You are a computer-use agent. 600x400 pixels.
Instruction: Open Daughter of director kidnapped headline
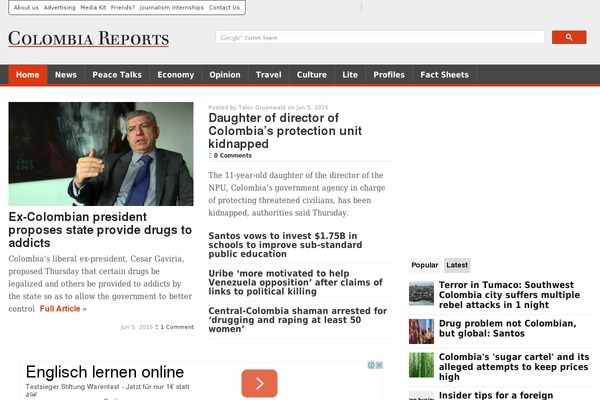(x=285, y=131)
